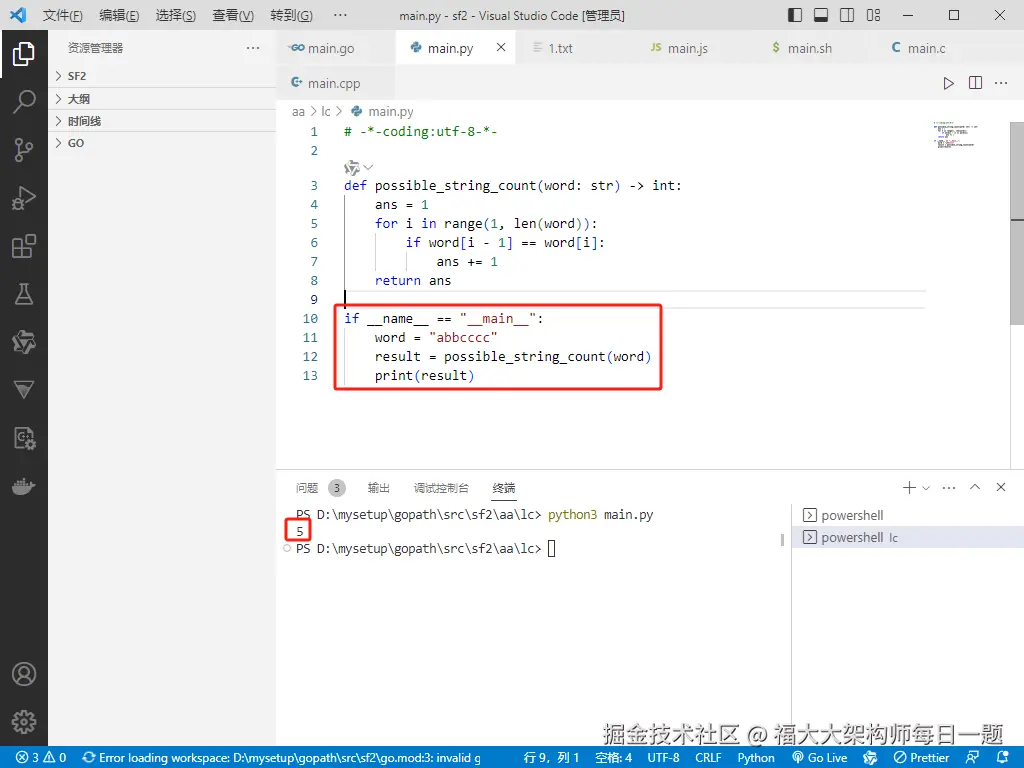Open the 文件(F) menu
Screen dimensions: 1024x768
tap(63, 15)
